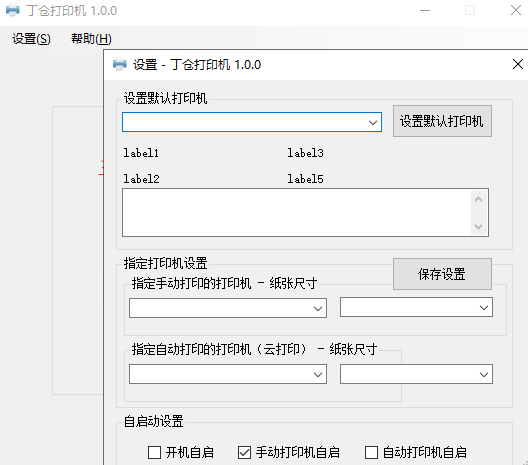Screen dimensions: 528x465
Task: Click printer icon in settings dialog title
Action: [x=120, y=64]
